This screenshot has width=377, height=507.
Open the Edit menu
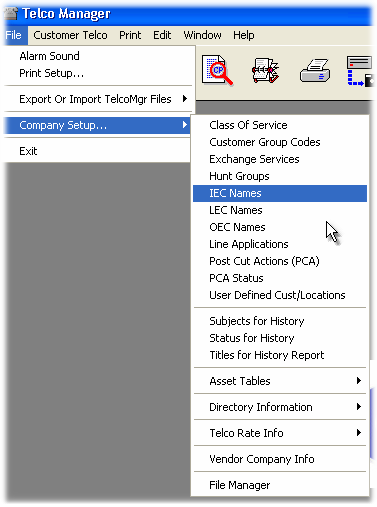pos(162,35)
